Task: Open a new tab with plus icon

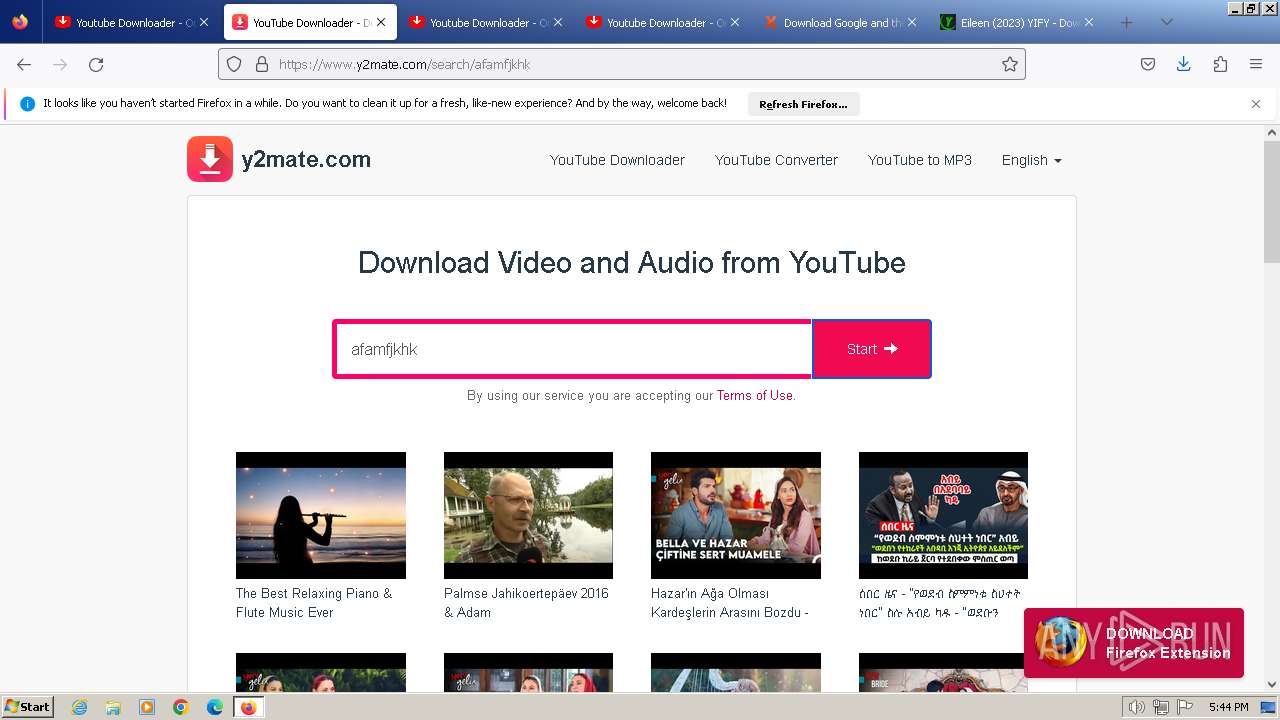Action: tap(1126, 22)
